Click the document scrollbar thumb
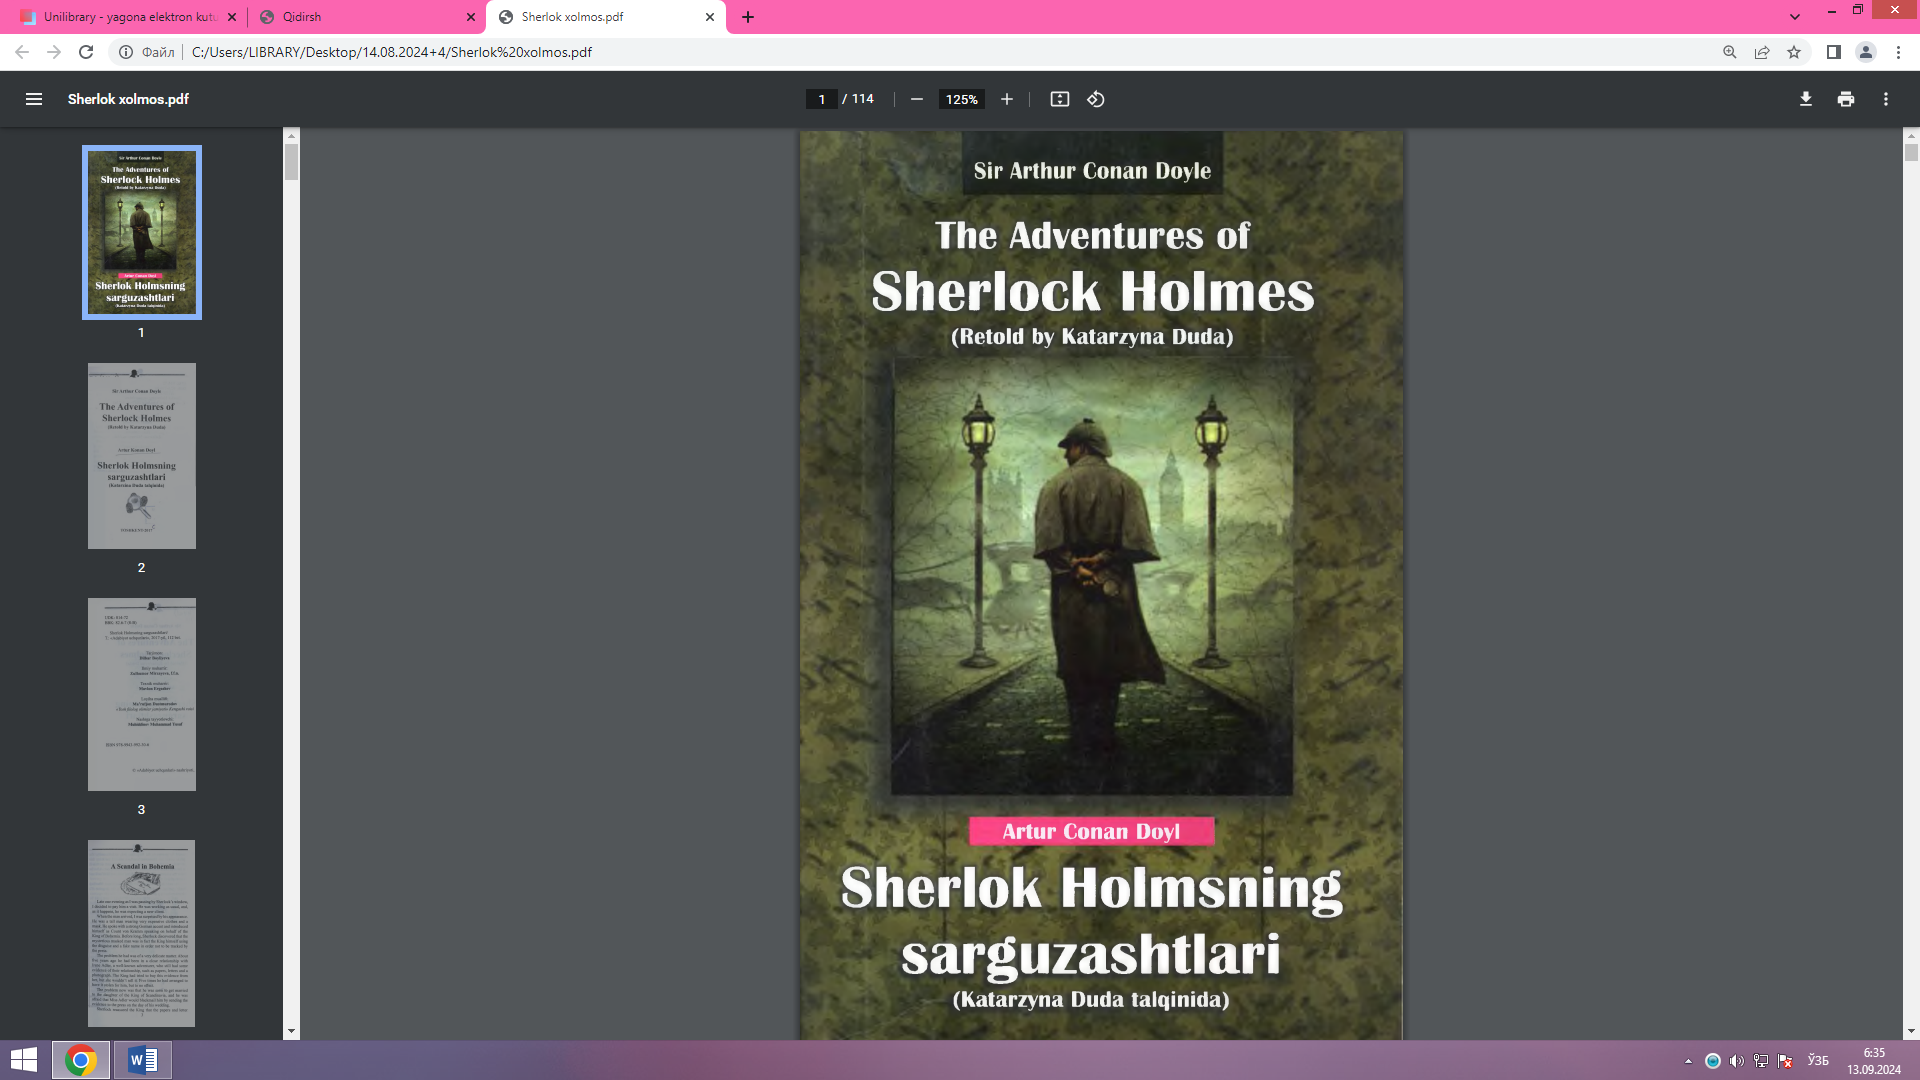Screen dimensions: 1920x1080 pyautogui.click(x=1911, y=153)
